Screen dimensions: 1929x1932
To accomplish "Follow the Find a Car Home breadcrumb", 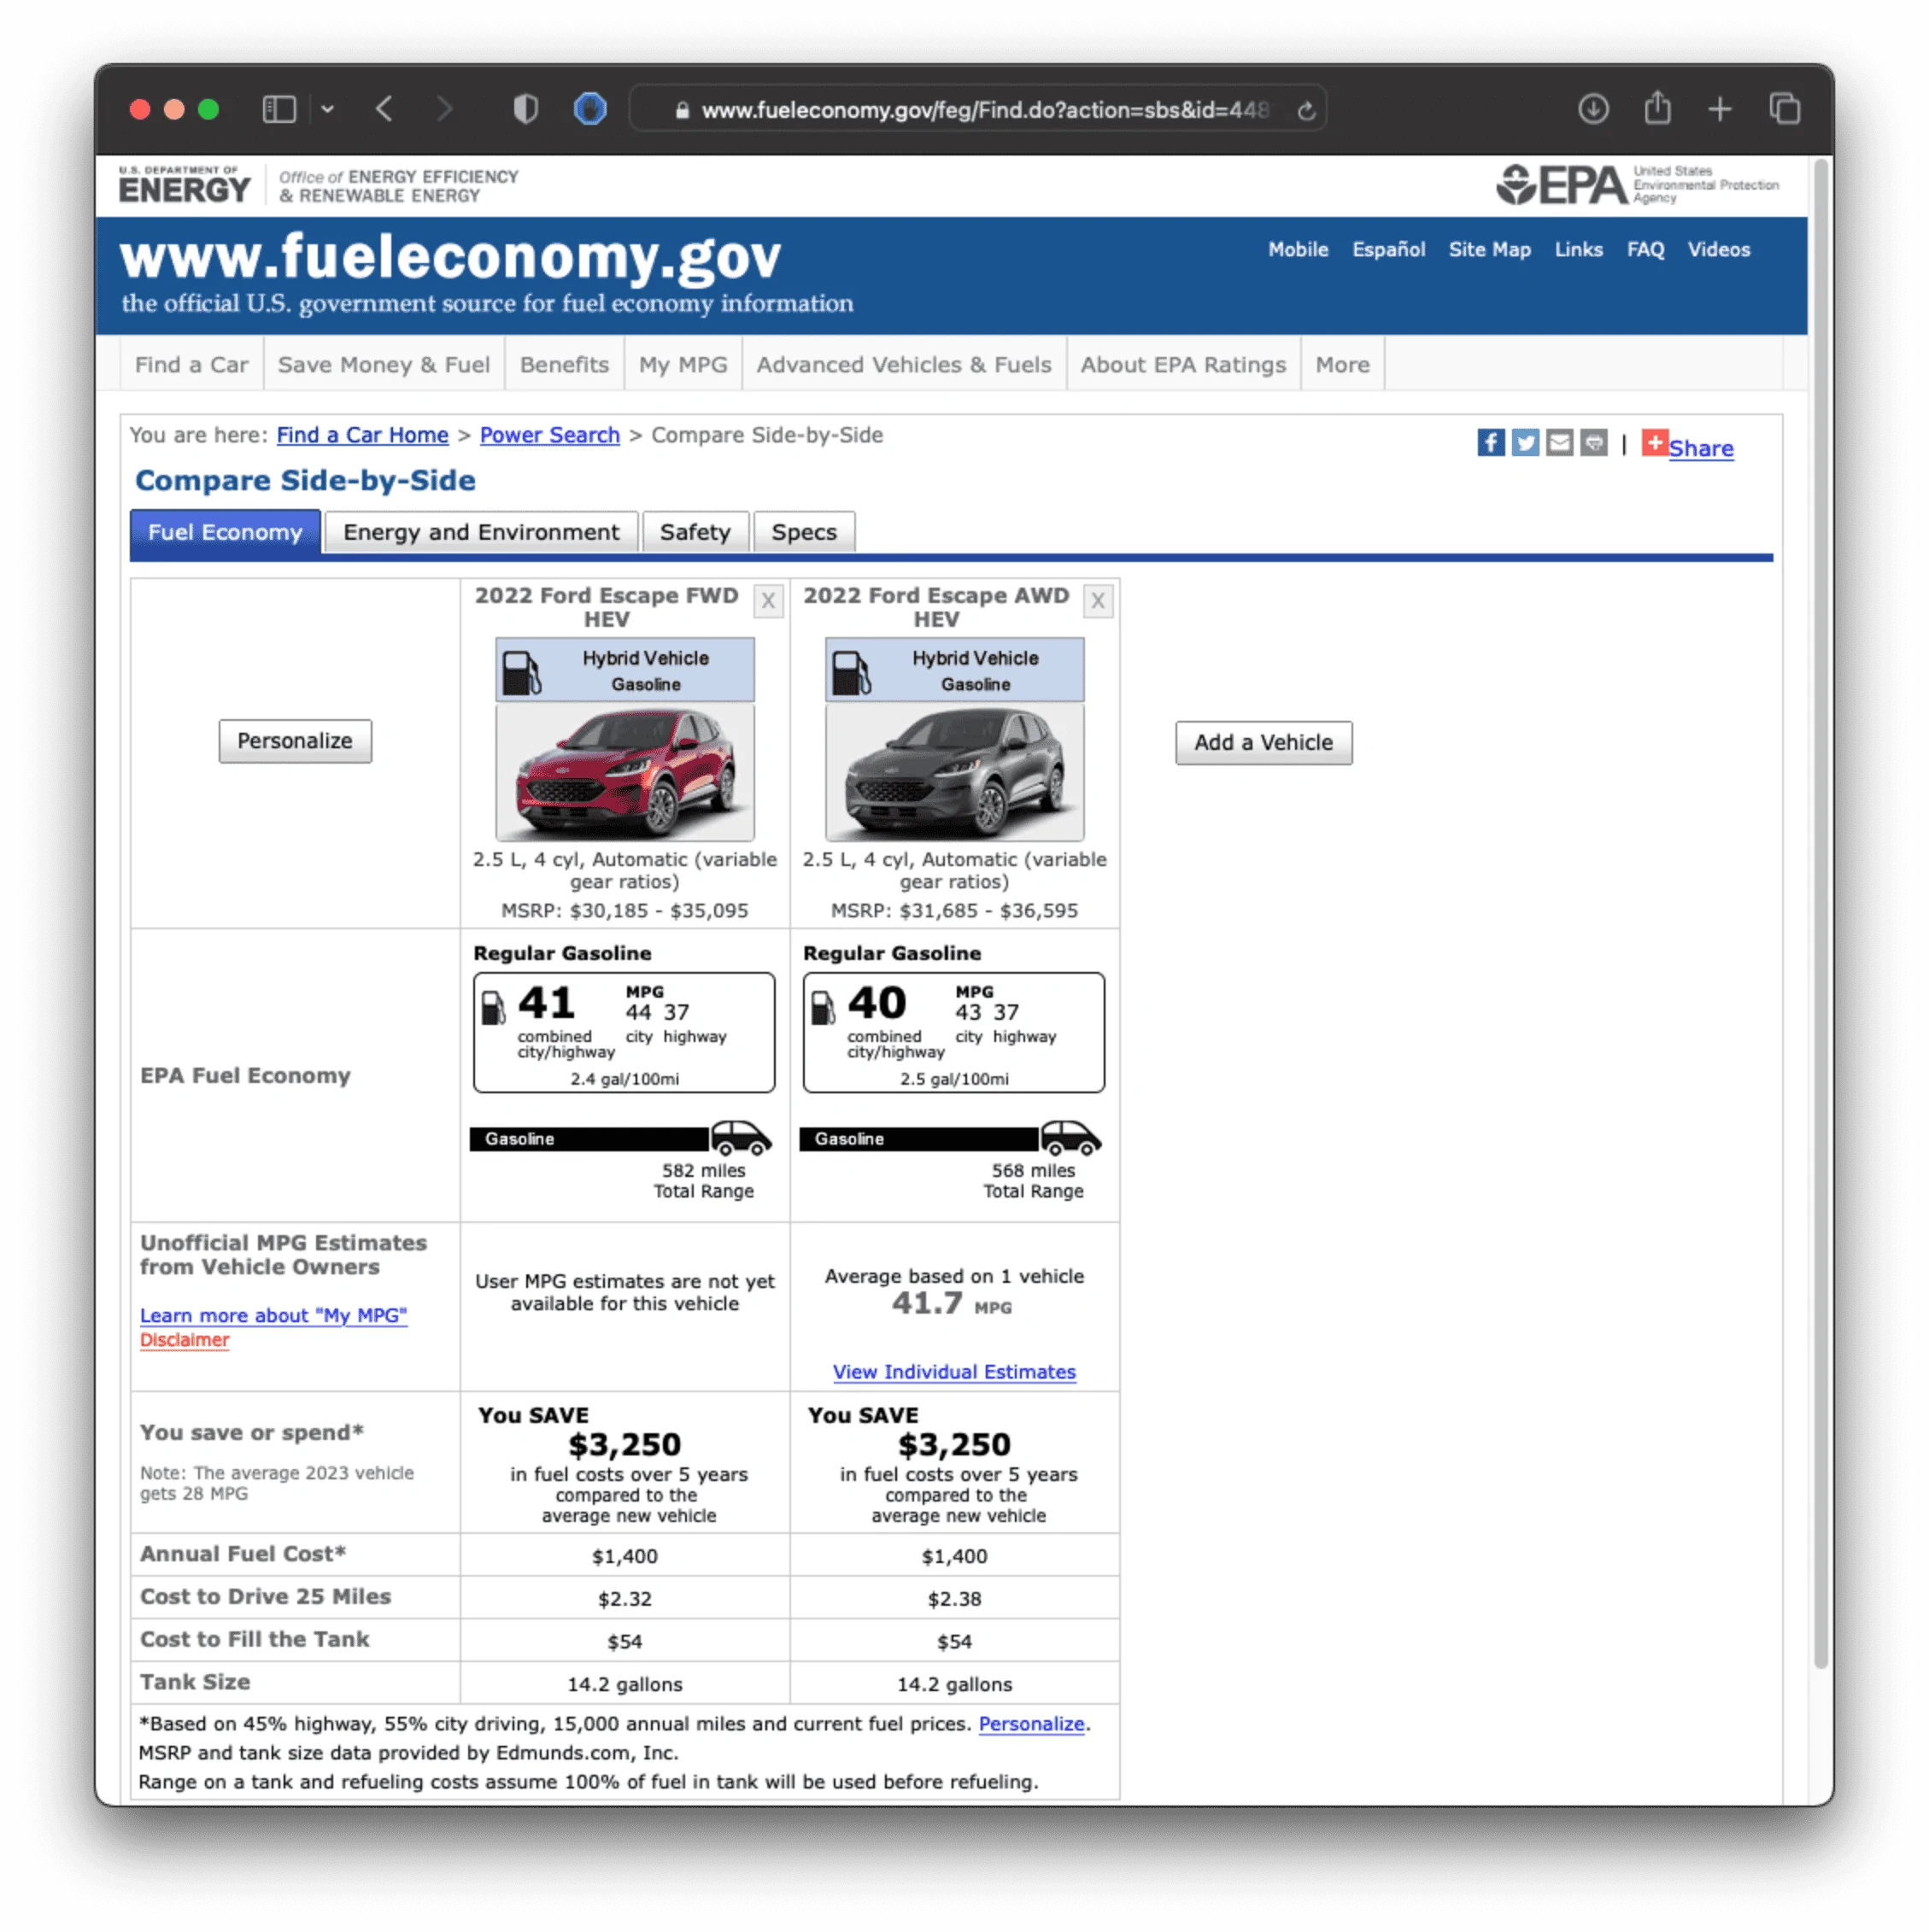I will [362, 435].
